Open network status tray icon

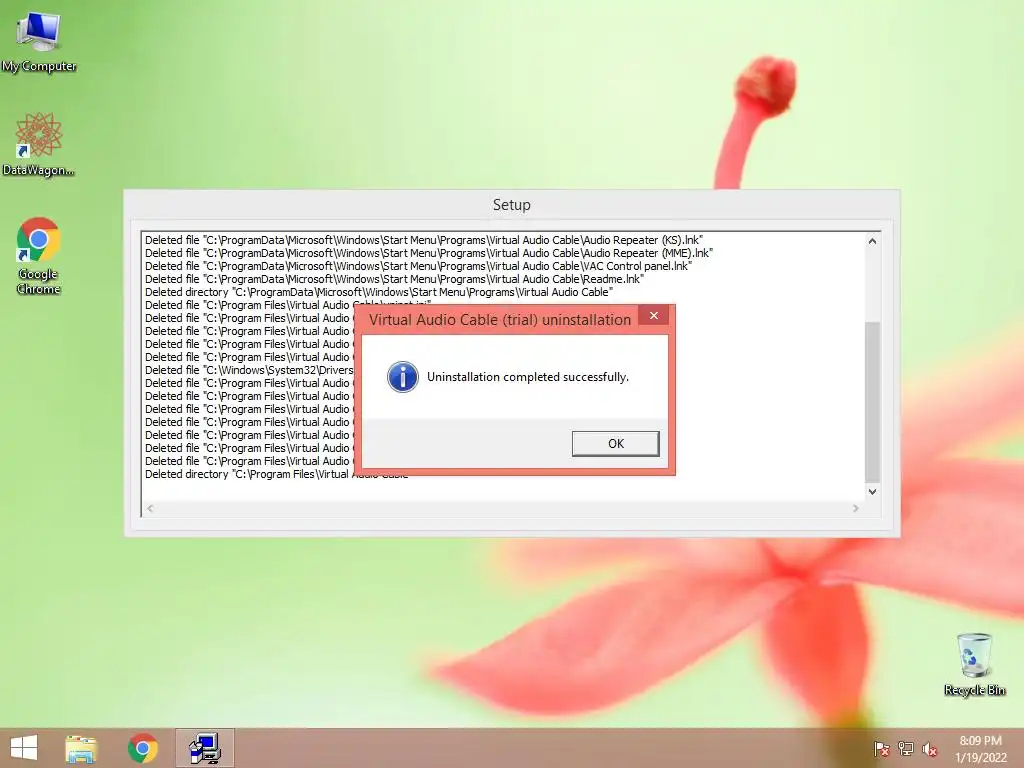tap(905, 749)
